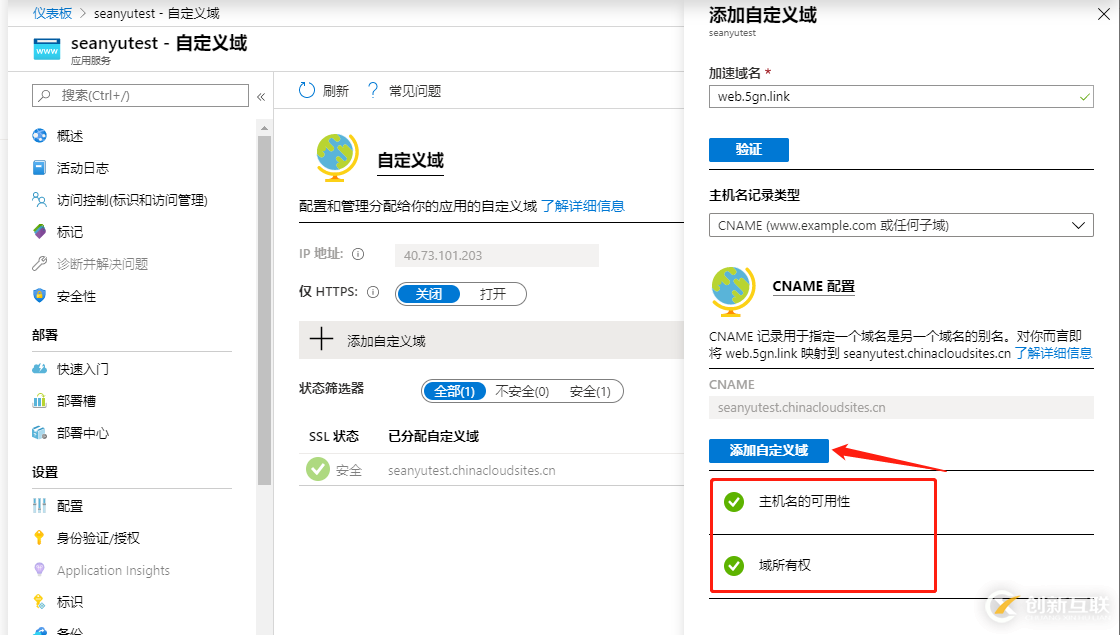Click the 概述 overview icon
The height and width of the screenshot is (635, 1120).
pyautogui.click(x=39, y=136)
